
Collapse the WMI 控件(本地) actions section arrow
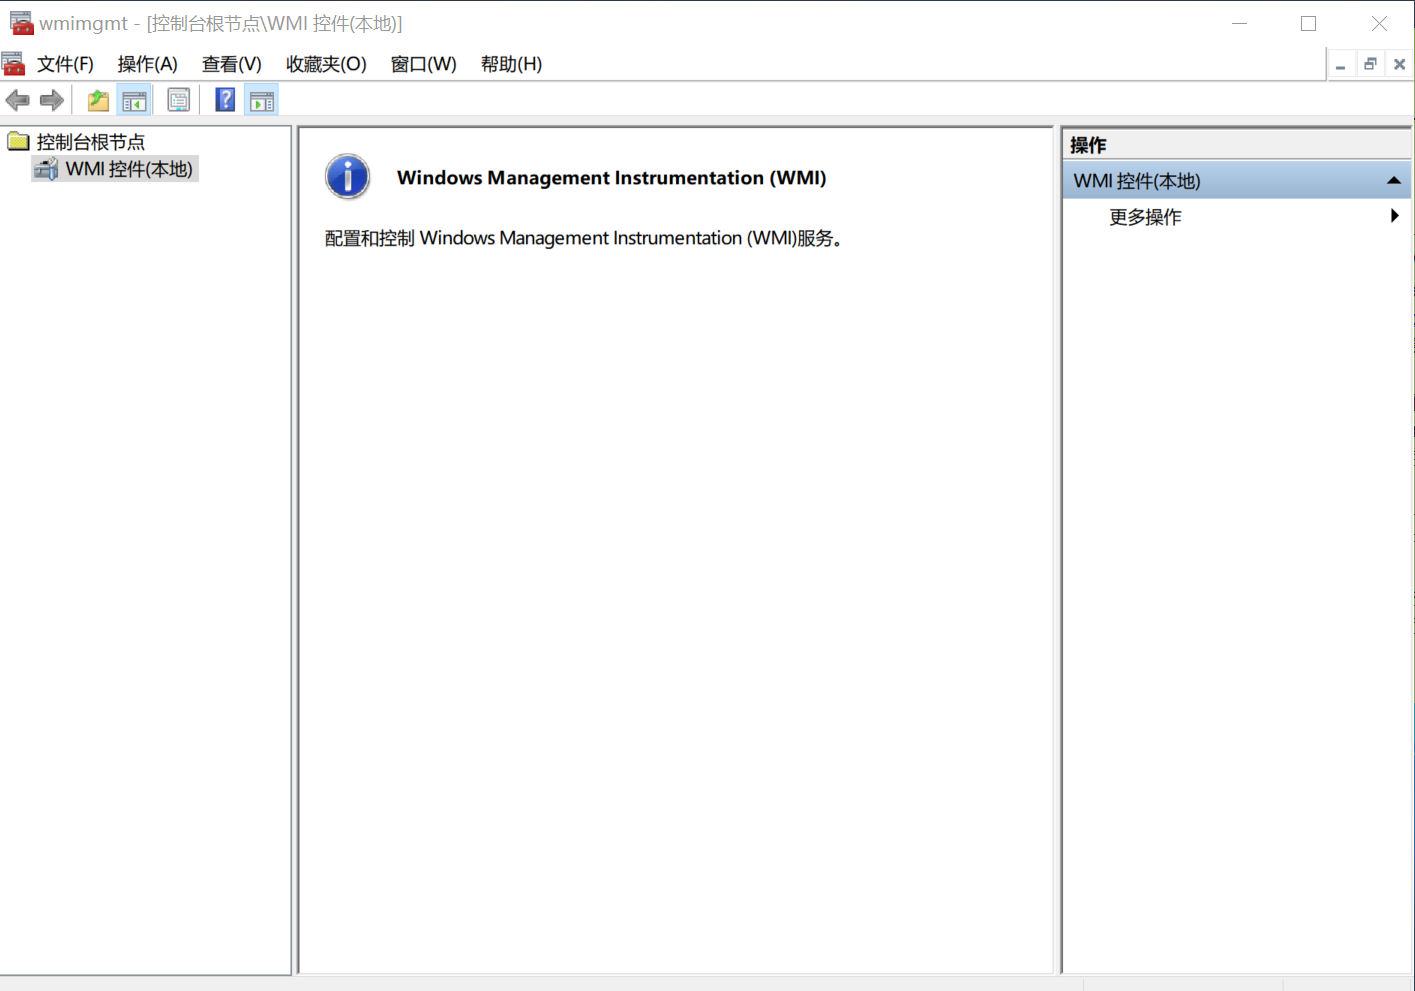(x=1393, y=181)
